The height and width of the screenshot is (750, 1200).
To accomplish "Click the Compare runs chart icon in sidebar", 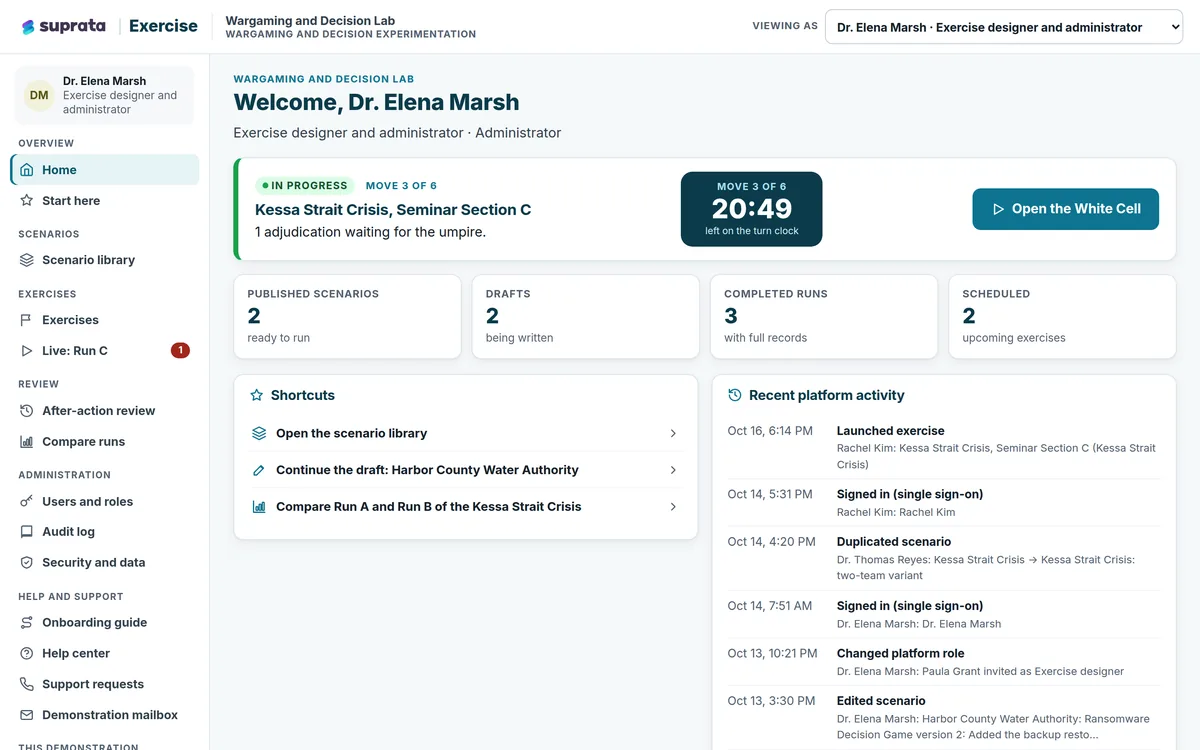I will pos(27,442).
